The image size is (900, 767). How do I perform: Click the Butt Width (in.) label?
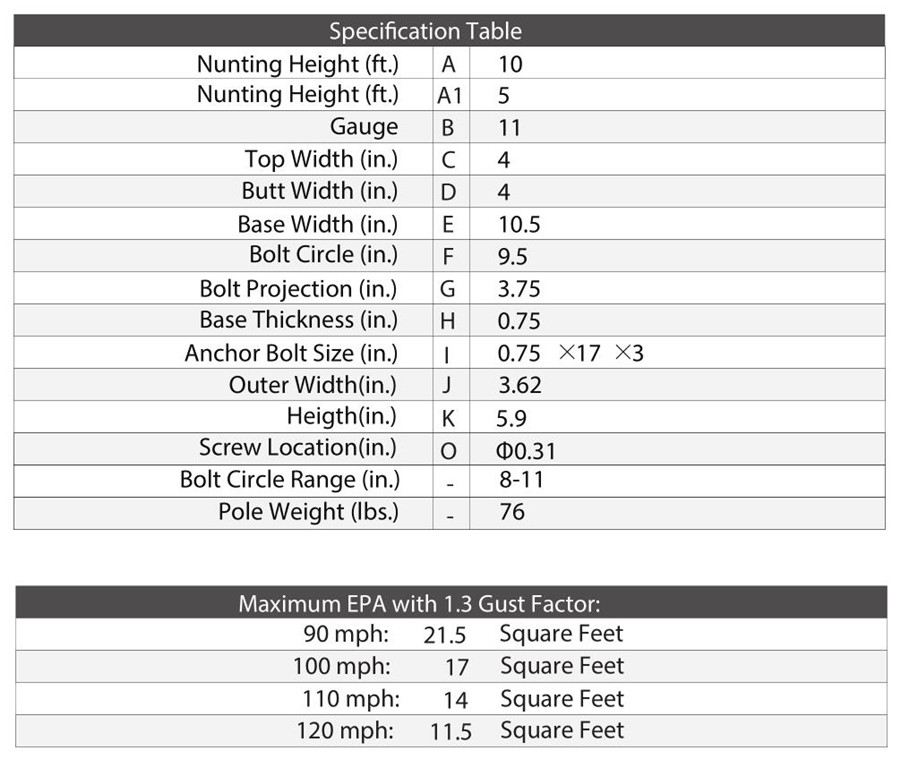(319, 191)
